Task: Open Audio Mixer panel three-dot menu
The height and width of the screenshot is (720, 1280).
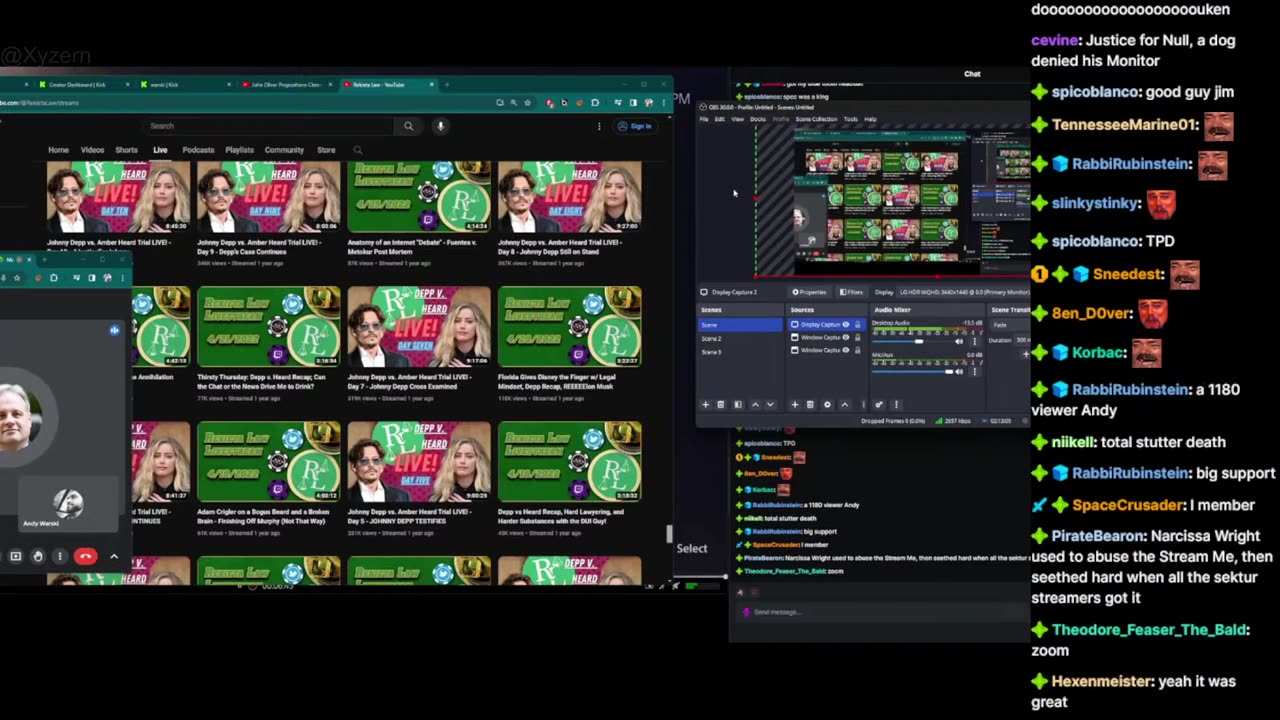Action: pos(896,404)
